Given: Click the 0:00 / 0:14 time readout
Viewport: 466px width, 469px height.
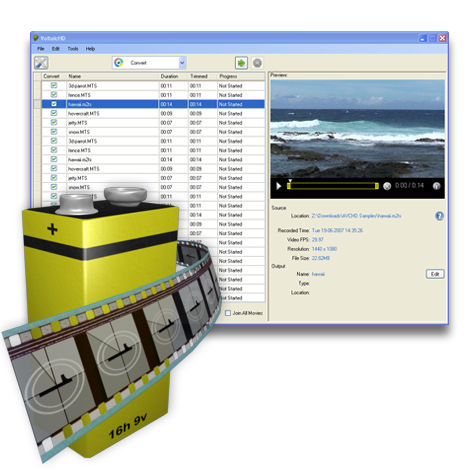Looking at the screenshot, I should (409, 185).
